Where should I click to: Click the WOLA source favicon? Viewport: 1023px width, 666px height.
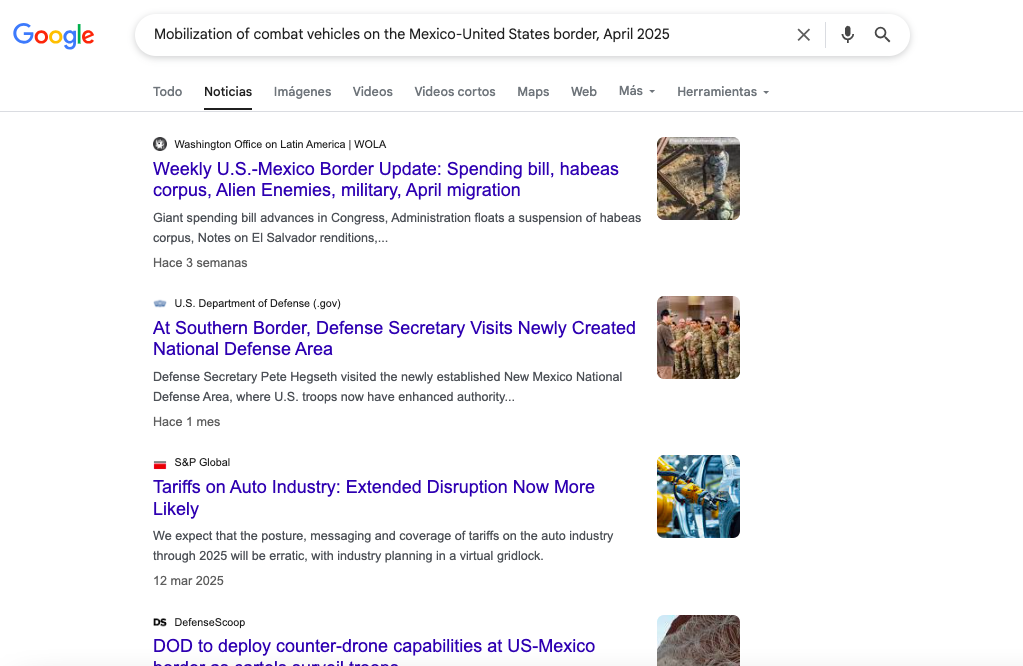(x=160, y=144)
